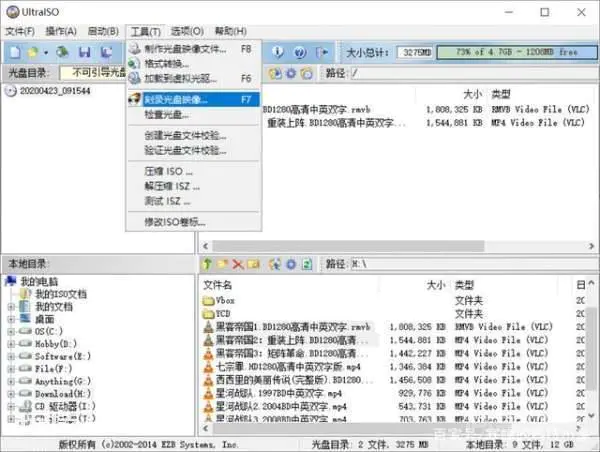Click the Info (i) toolbar icon
The height and width of the screenshot is (452, 600).
pos(278,52)
